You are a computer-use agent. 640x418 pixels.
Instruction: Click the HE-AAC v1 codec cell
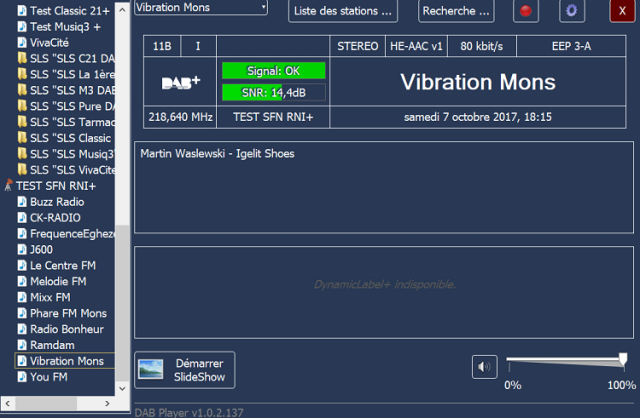pos(416,46)
